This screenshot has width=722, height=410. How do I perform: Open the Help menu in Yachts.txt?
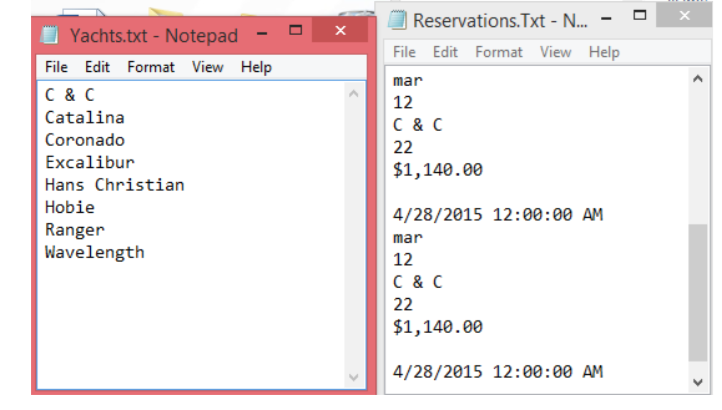(256, 67)
